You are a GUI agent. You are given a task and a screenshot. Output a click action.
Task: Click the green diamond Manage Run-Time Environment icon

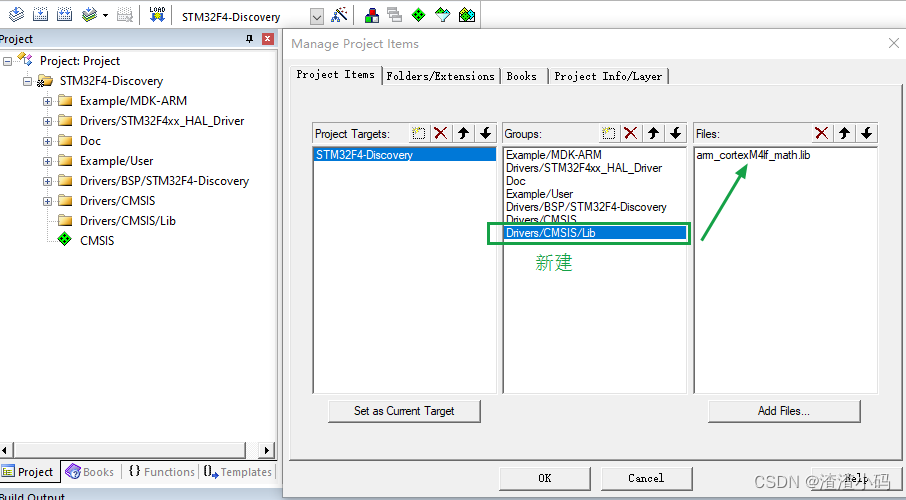(x=418, y=15)
